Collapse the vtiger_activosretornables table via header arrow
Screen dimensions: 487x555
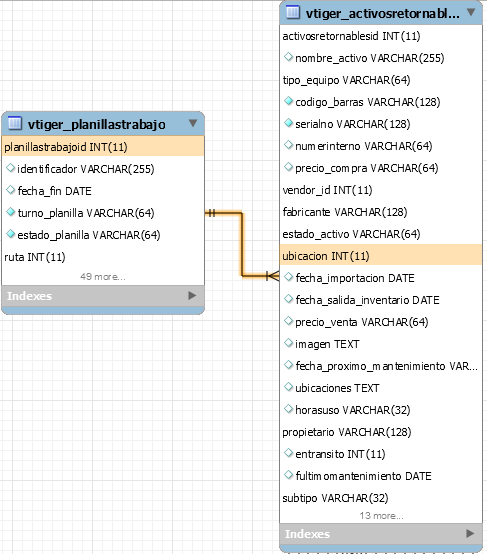coord(471,12)
